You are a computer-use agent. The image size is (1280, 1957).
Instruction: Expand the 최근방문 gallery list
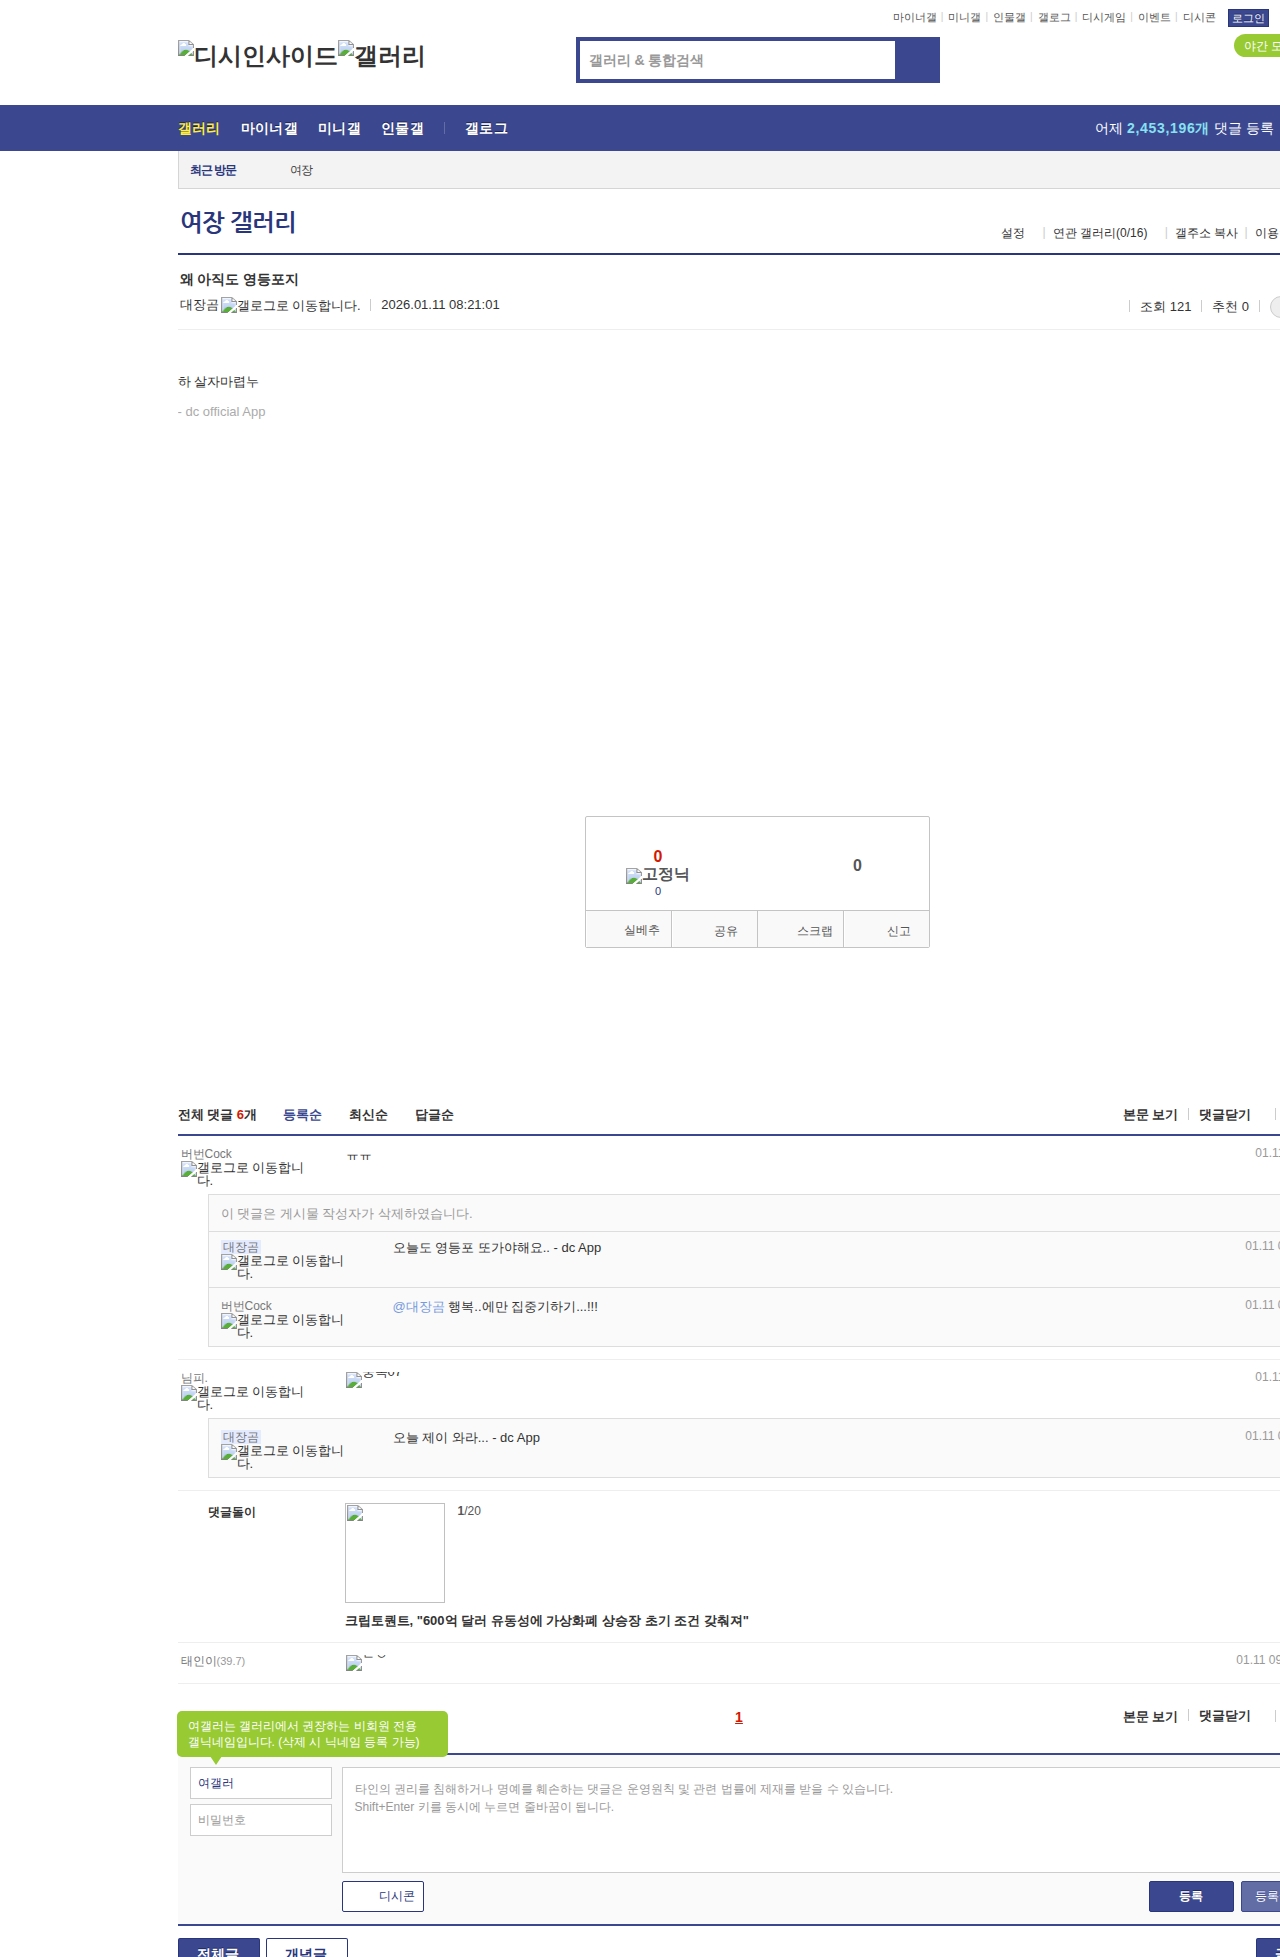pyautogui.click(x=213, y=171)
